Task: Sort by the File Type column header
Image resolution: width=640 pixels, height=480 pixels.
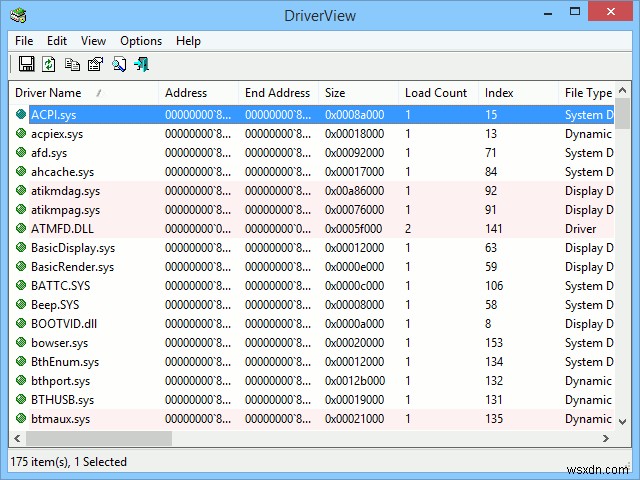Action: (x=586, y=93)
